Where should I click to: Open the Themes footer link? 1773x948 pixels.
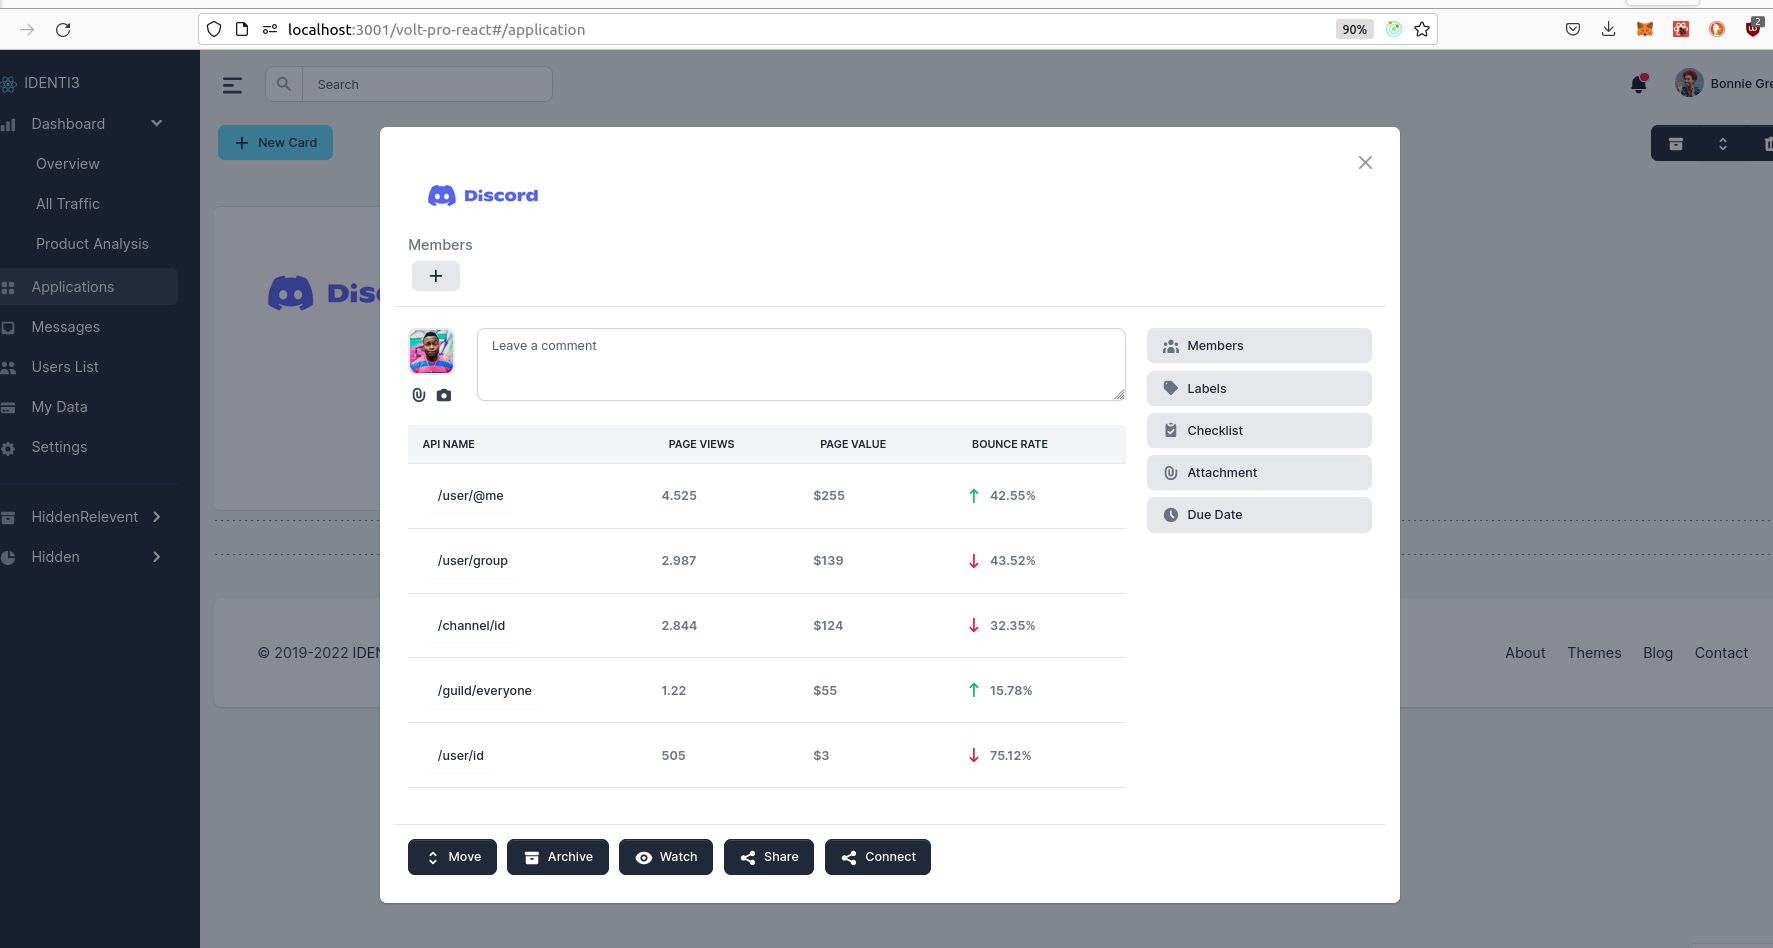[1594, 653]
